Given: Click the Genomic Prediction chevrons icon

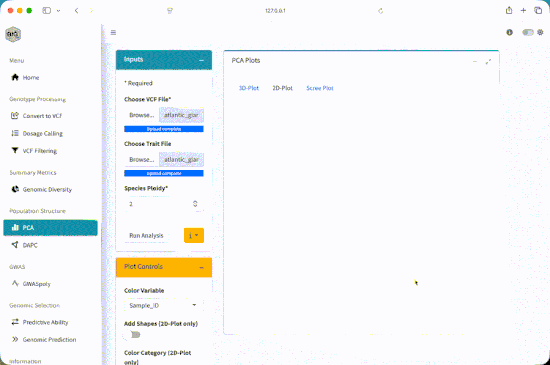Looking at the screenshot, I should click(x=15, y=339).
